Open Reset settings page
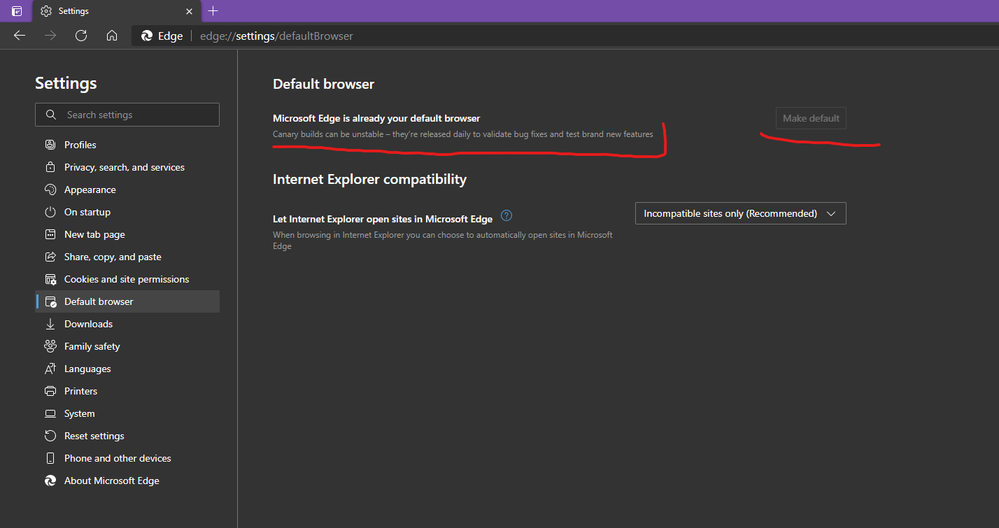The image size is (999, 528). 127,436
